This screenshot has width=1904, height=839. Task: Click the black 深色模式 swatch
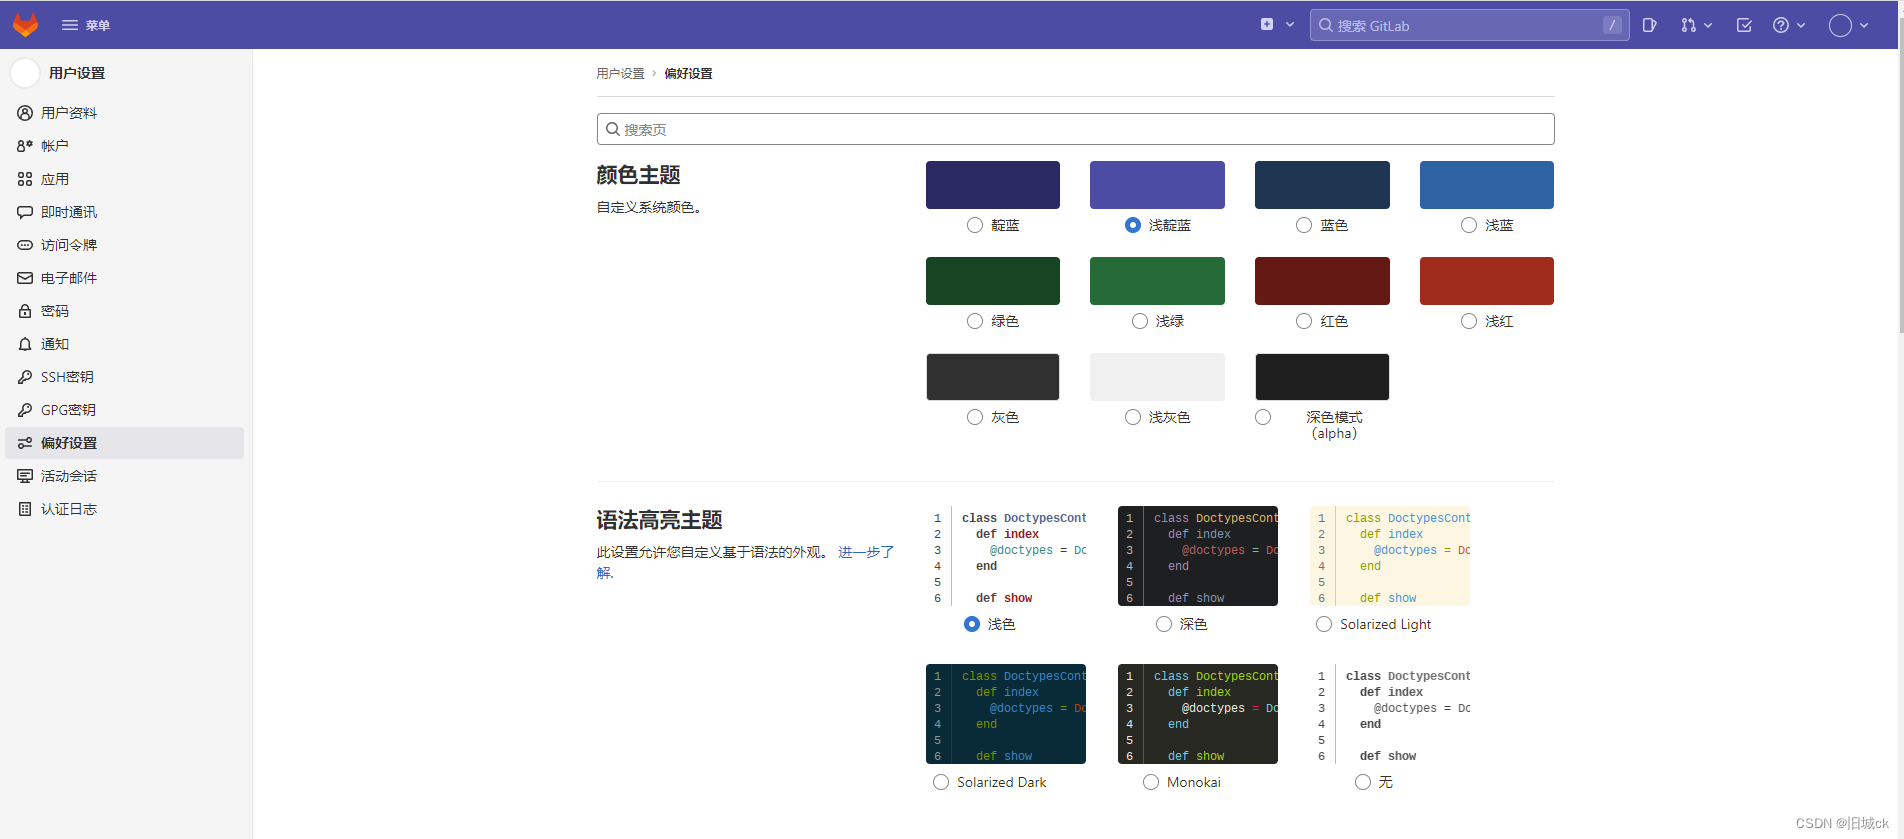1322,377
